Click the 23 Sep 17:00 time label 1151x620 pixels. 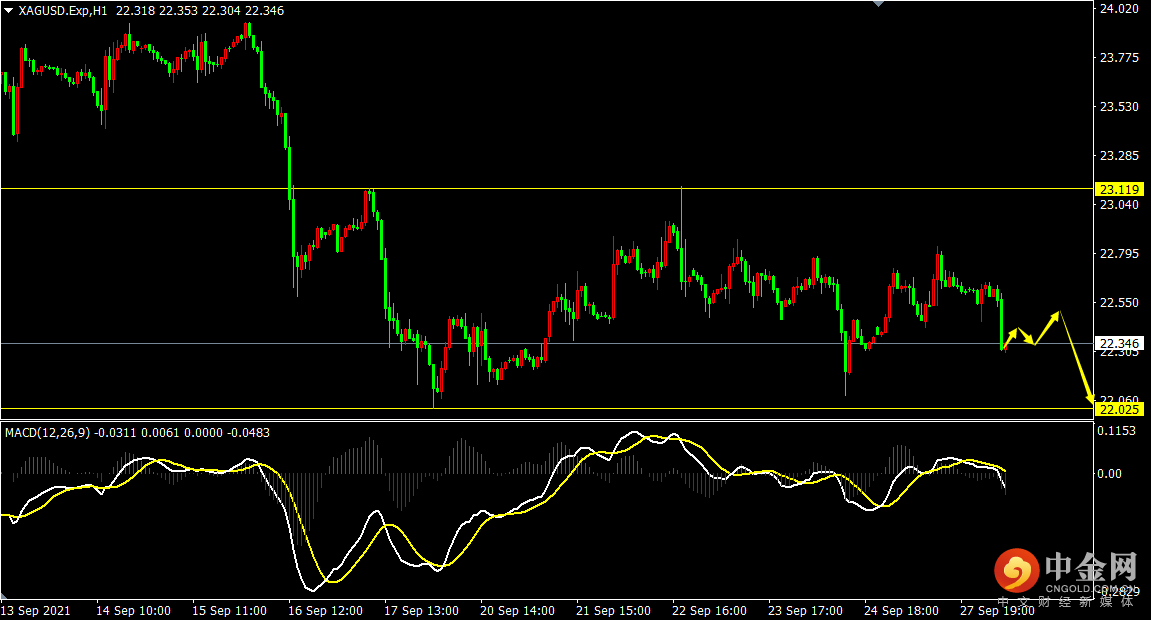805,610
